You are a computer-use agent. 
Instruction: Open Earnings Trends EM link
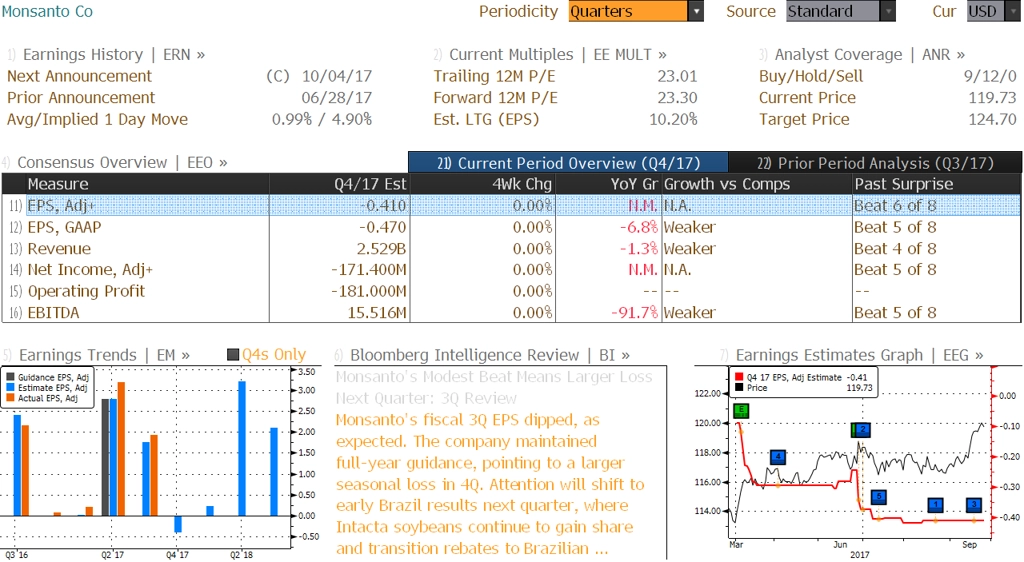(x=104, y=355)
